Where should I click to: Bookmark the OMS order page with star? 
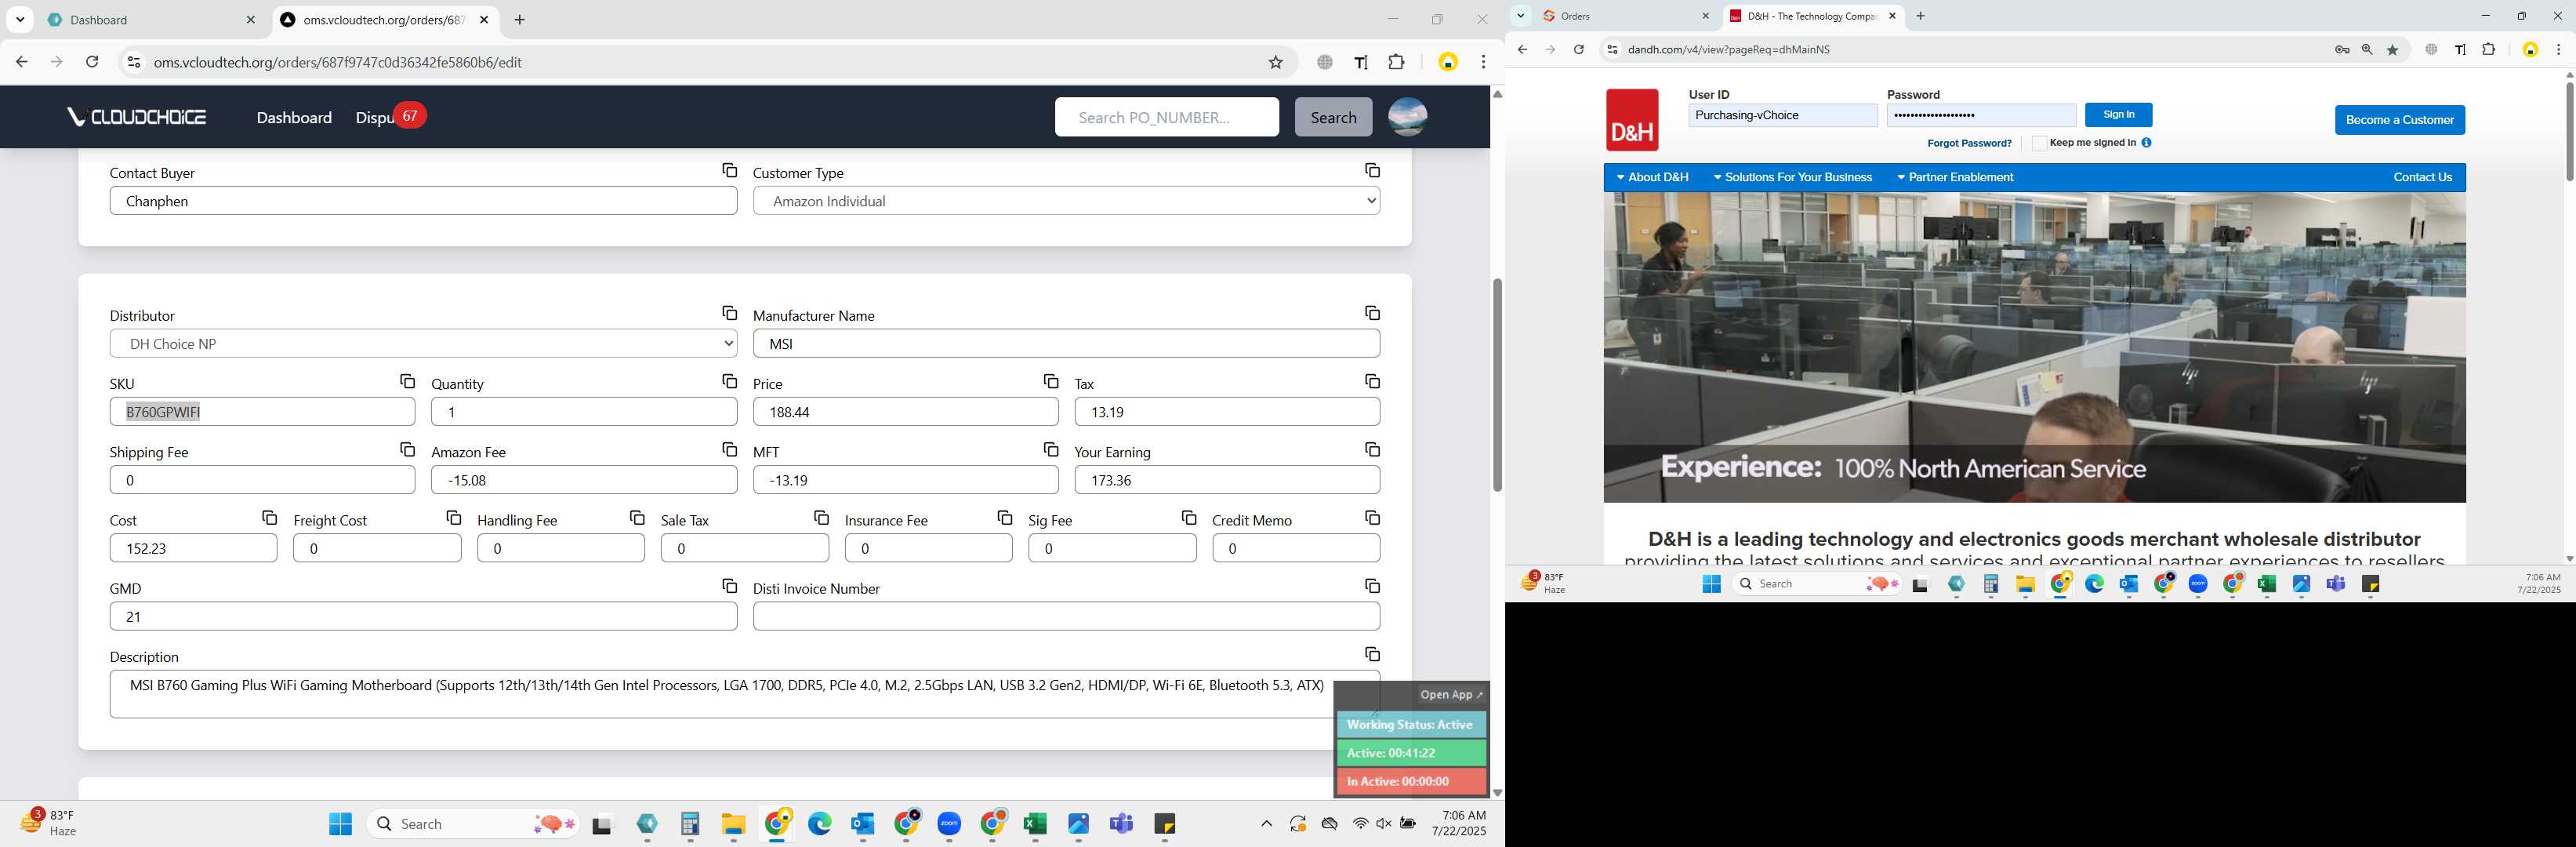click(1275, 62)
